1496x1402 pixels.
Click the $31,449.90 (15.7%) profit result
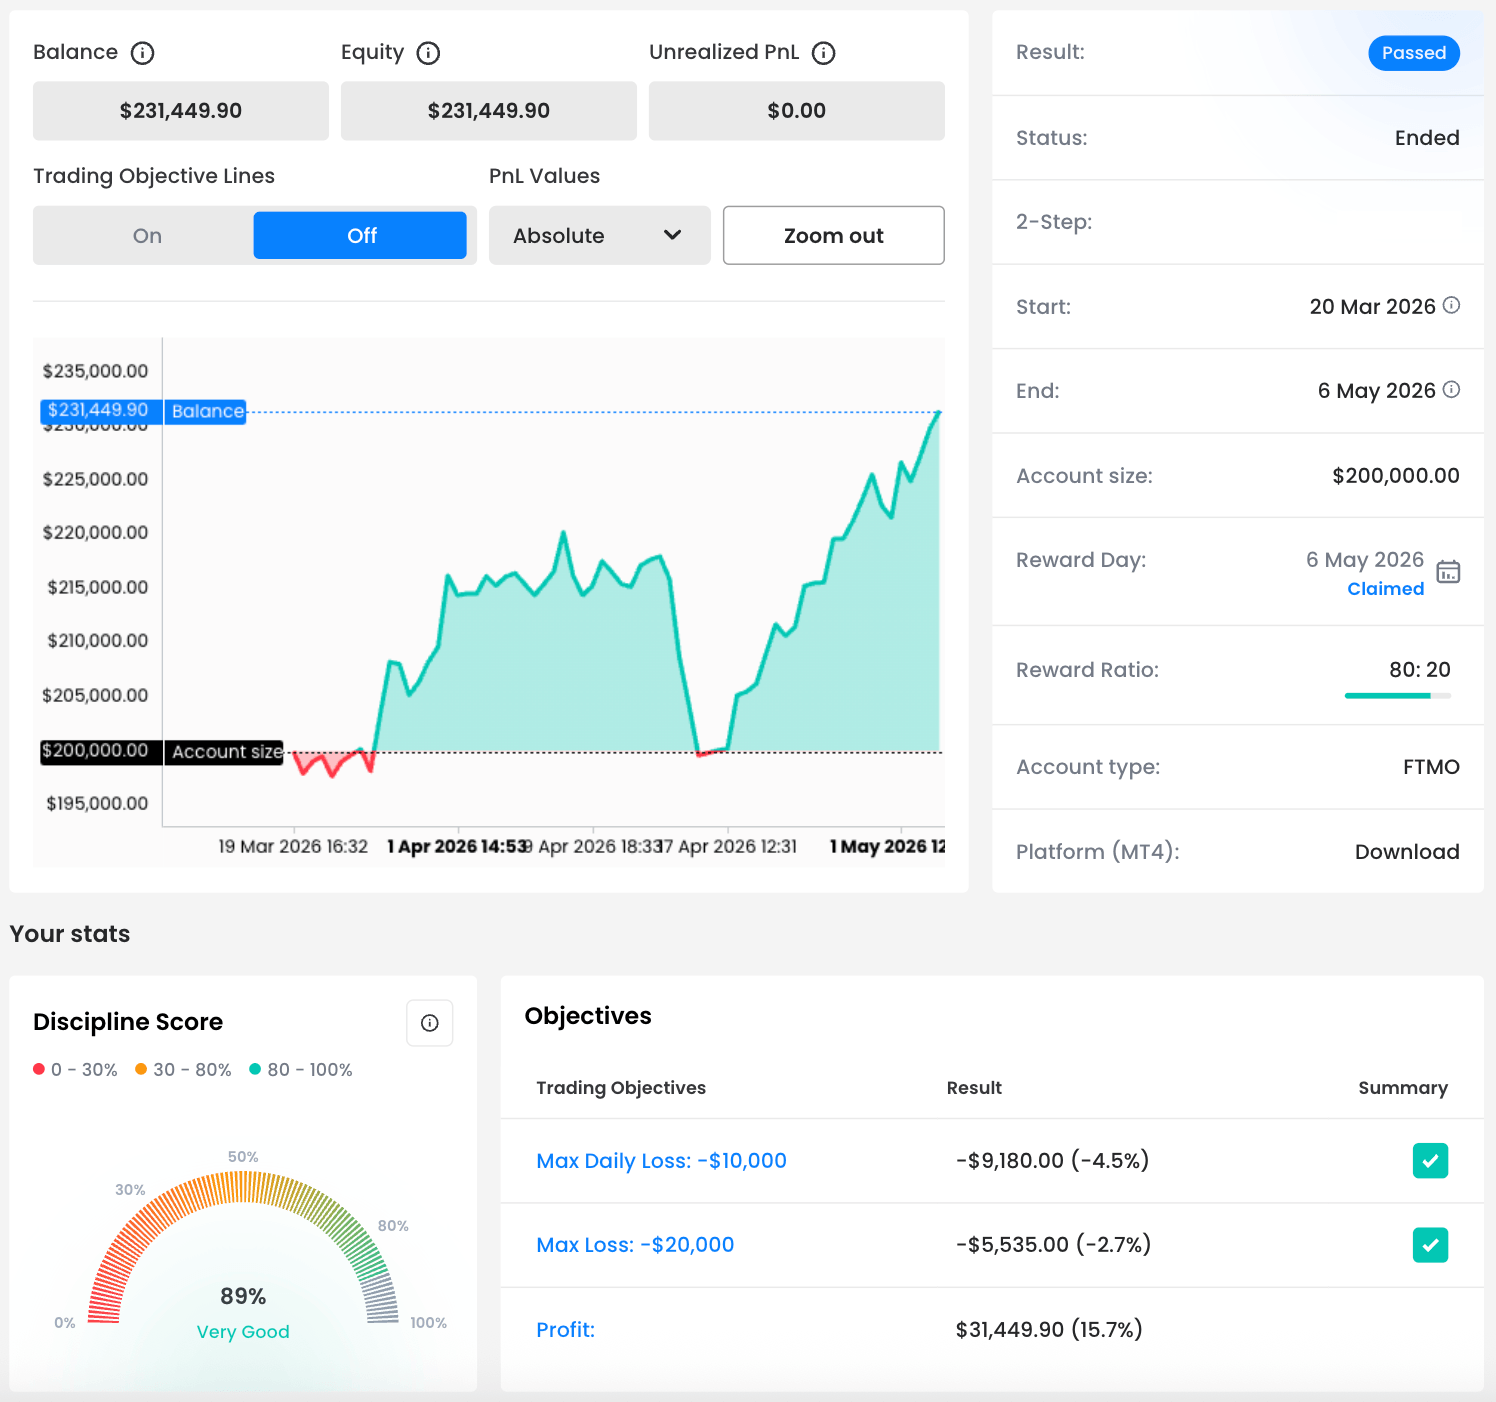coord(1049,1330)
